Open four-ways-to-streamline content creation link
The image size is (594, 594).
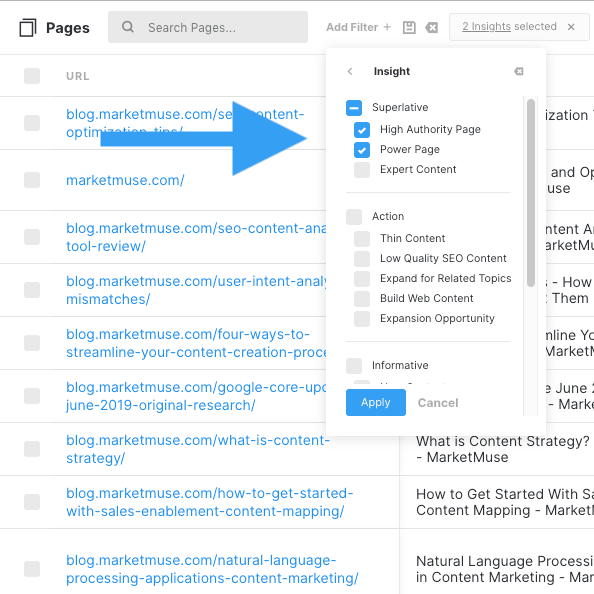tap(196, 343)
